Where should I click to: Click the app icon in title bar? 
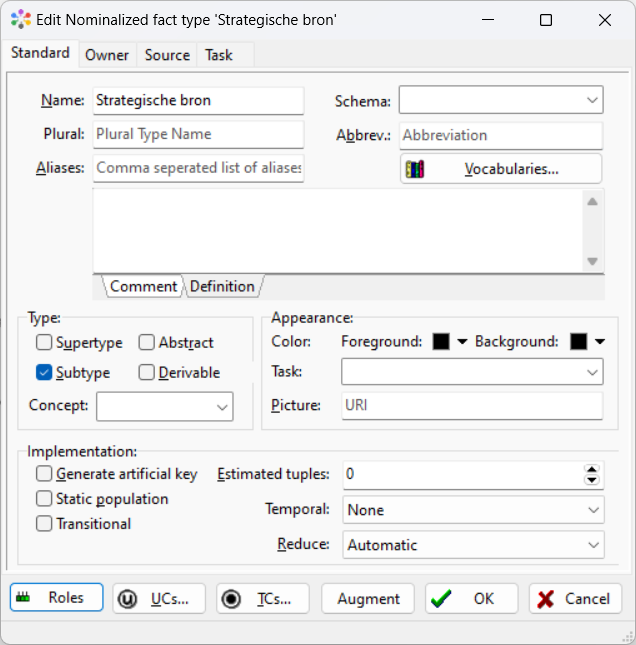click(x=20, y=20)
